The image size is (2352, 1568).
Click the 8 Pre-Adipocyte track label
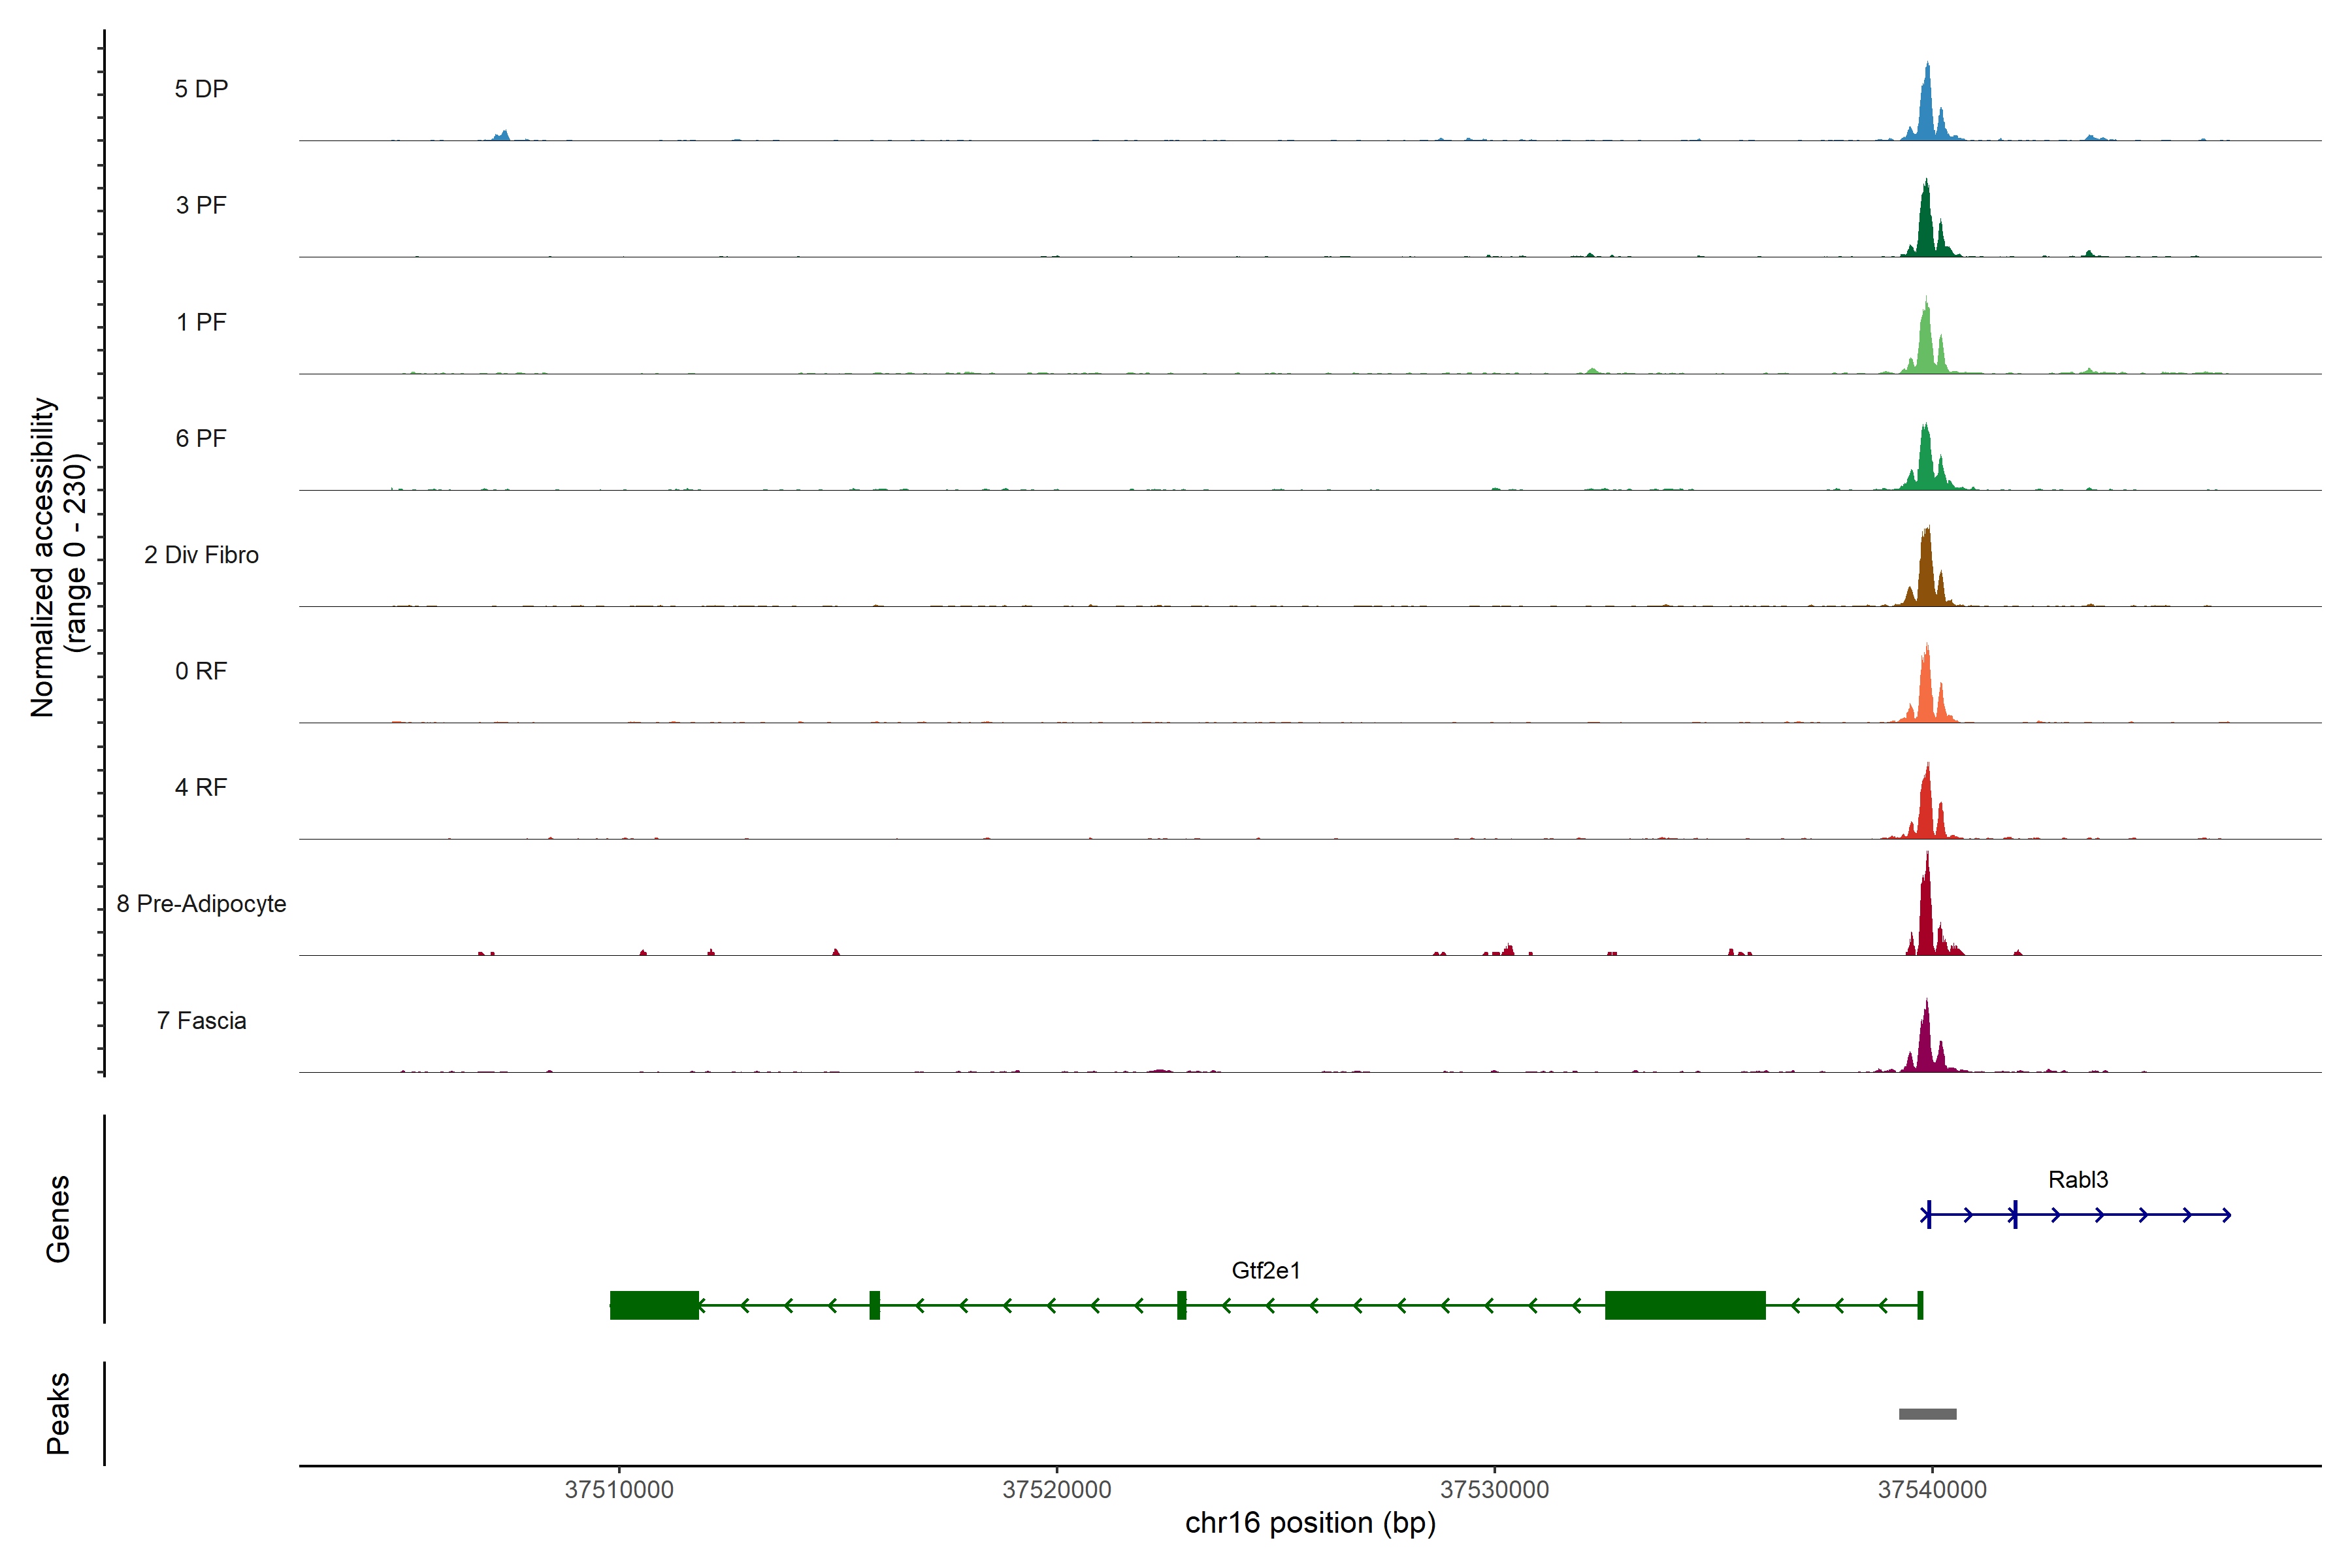pyautogui.click(x=201, y=904)
